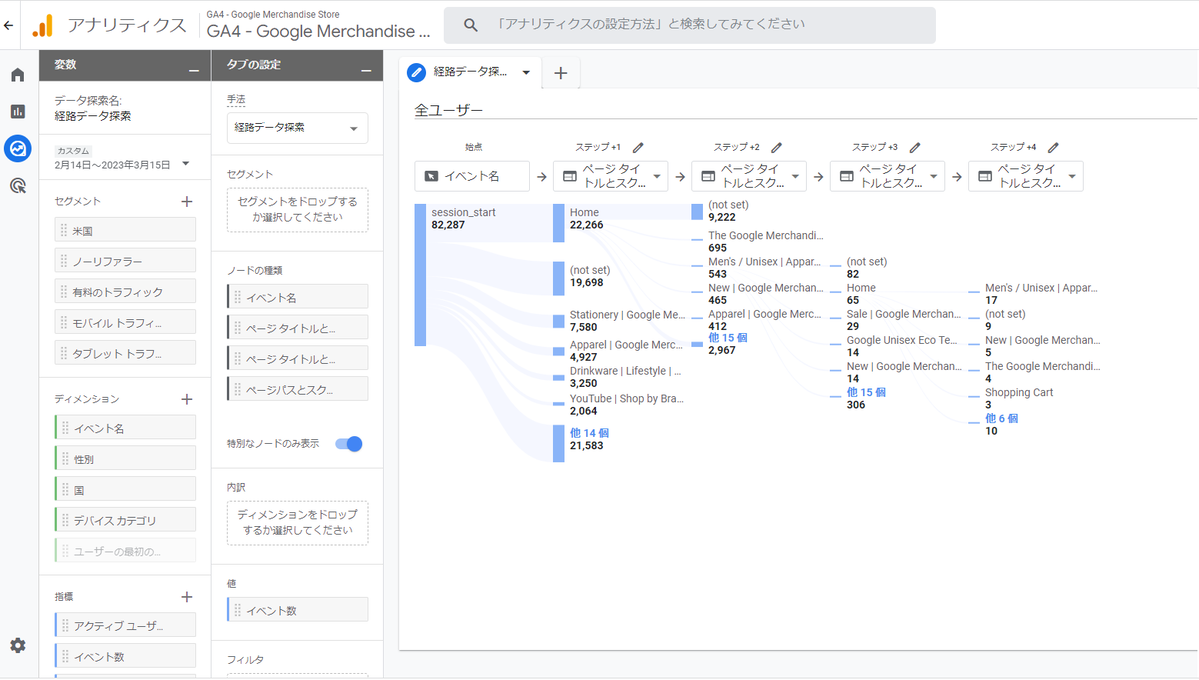1199x680 pixels.
Task: Add a new exploration tab
Action: click(x=561, y=73)
